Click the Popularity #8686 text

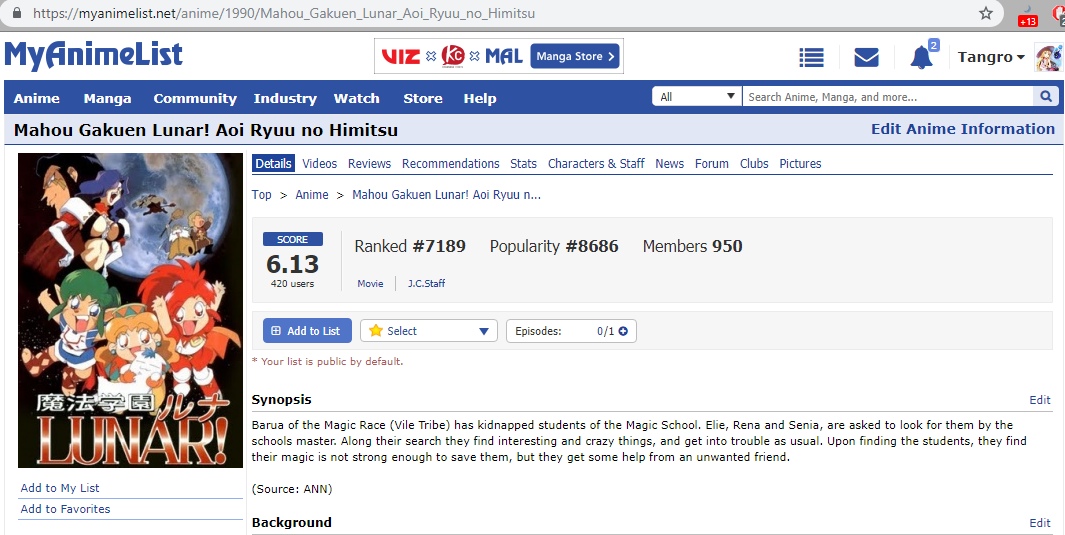[x=554, y=246]
